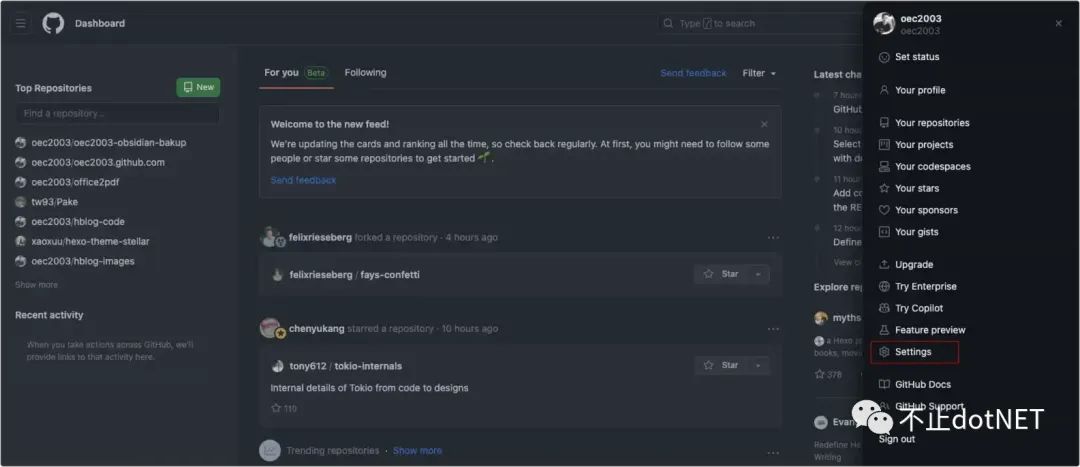
Task: Open options for chenyukang feed item
Action: coord(773,329)
